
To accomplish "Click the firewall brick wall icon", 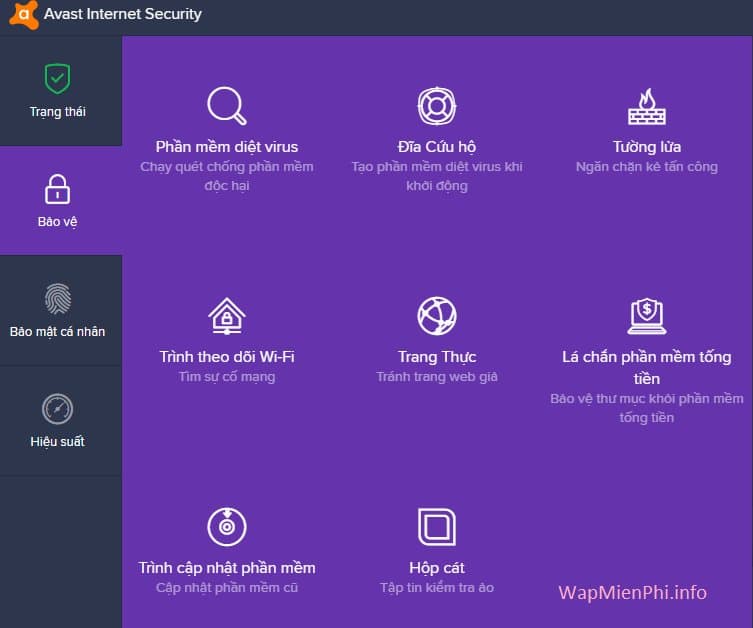I will [647, 106].
